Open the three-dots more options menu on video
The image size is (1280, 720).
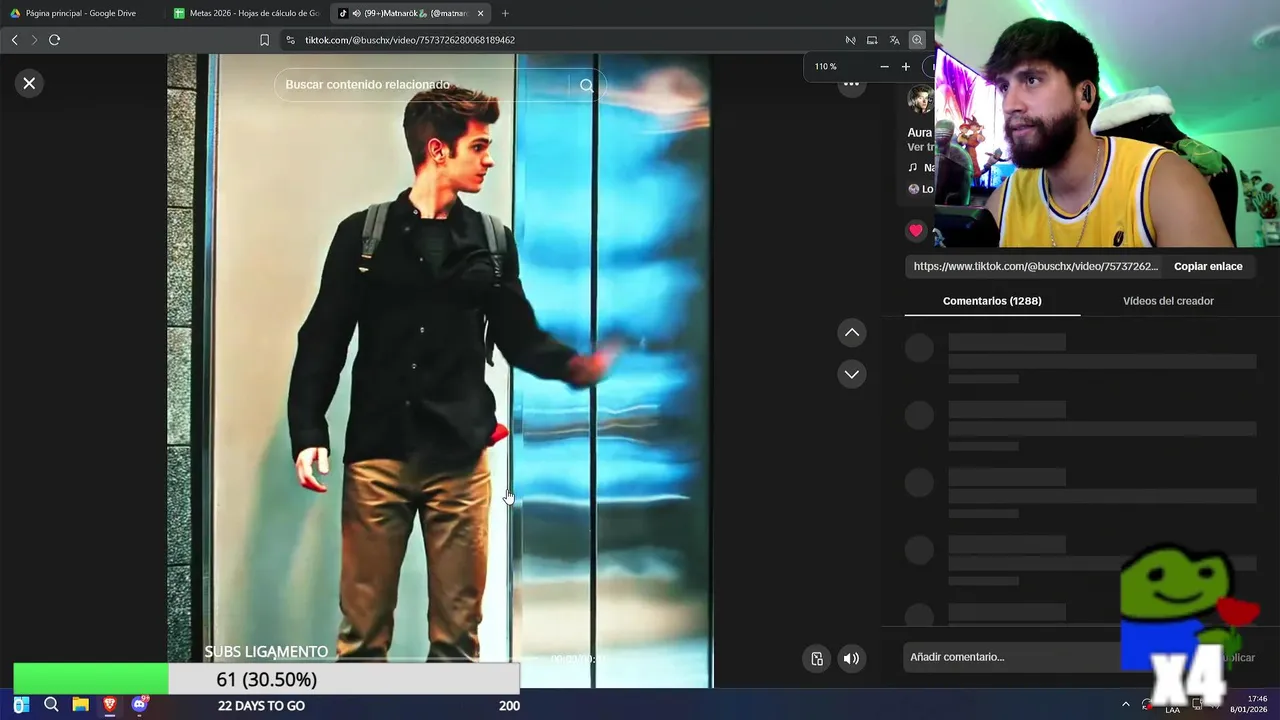(851, 85)
